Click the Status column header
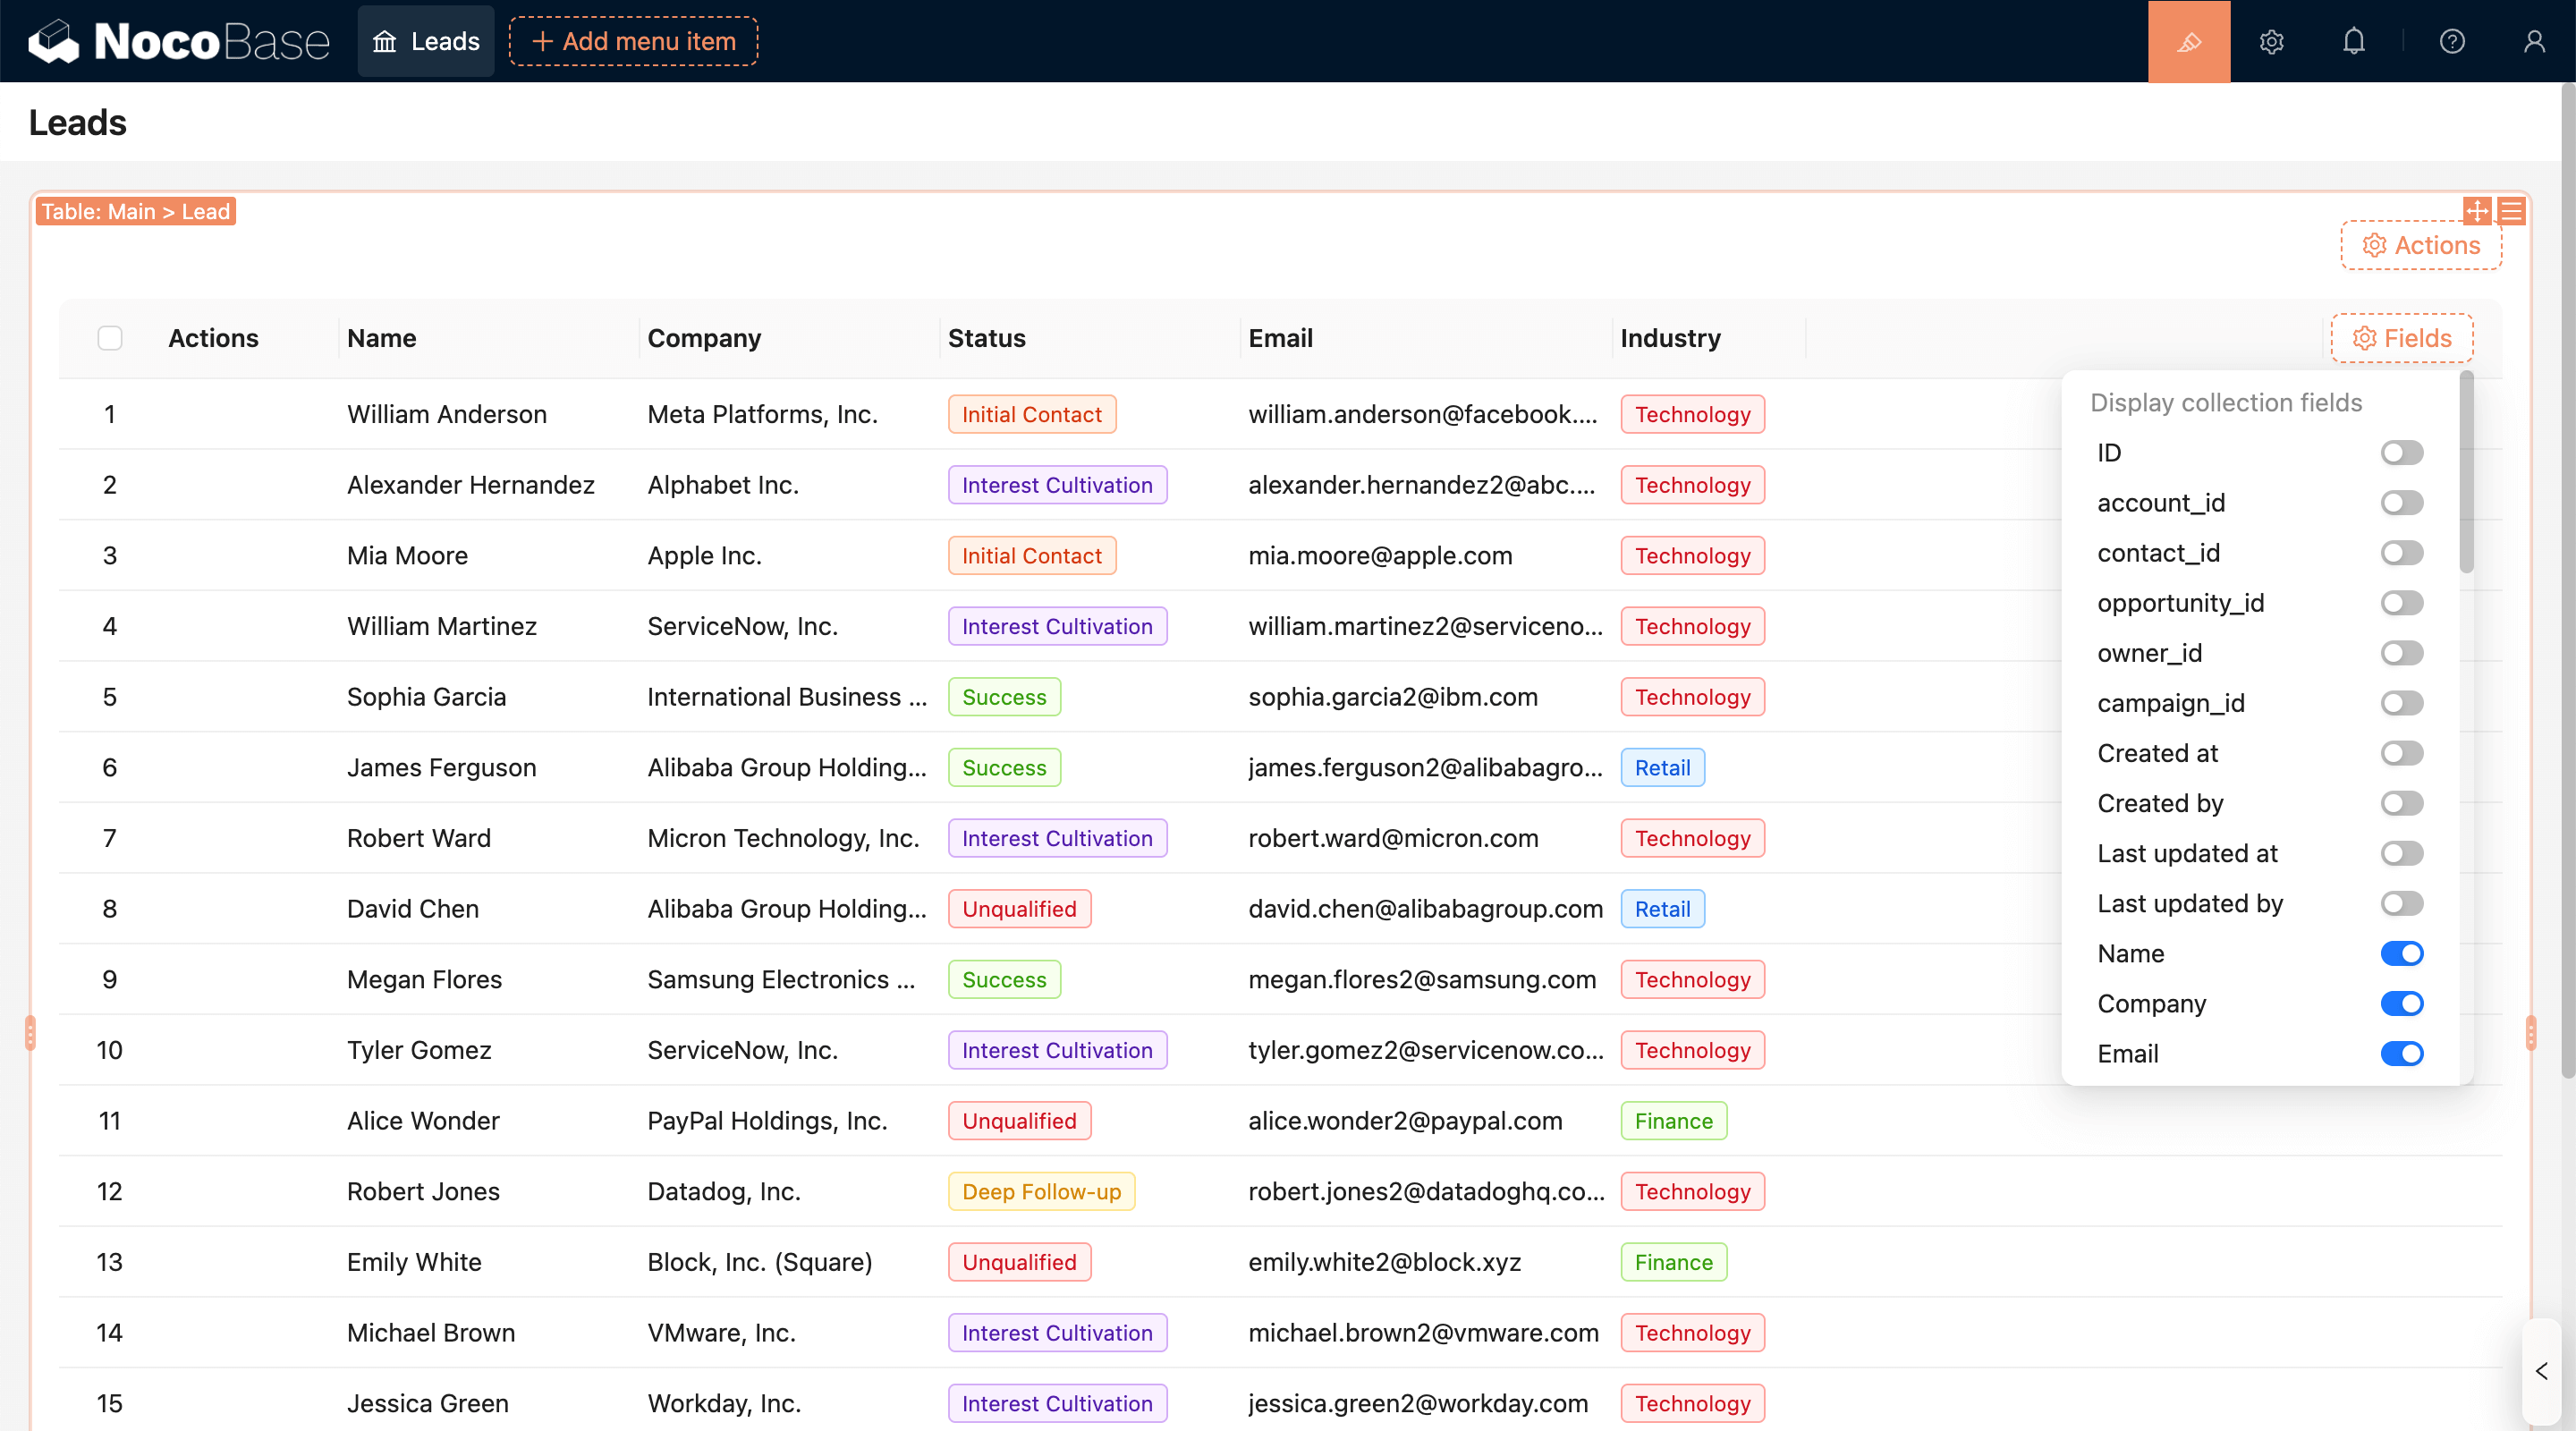2576x1431 pixels. [x=986, y=338]
